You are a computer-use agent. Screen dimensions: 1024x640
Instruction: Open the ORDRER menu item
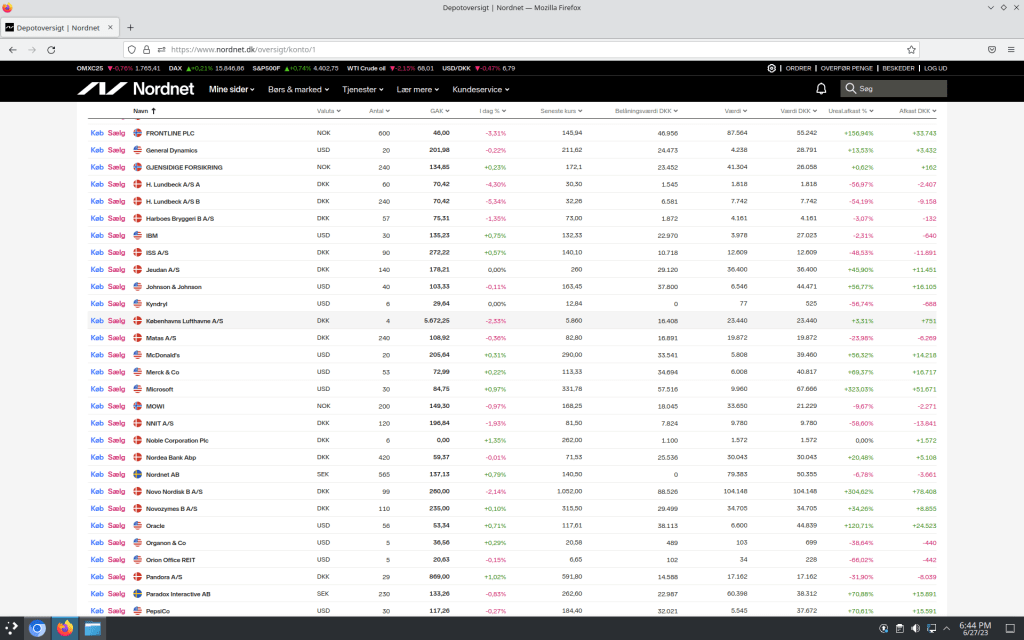pos(798,68)
